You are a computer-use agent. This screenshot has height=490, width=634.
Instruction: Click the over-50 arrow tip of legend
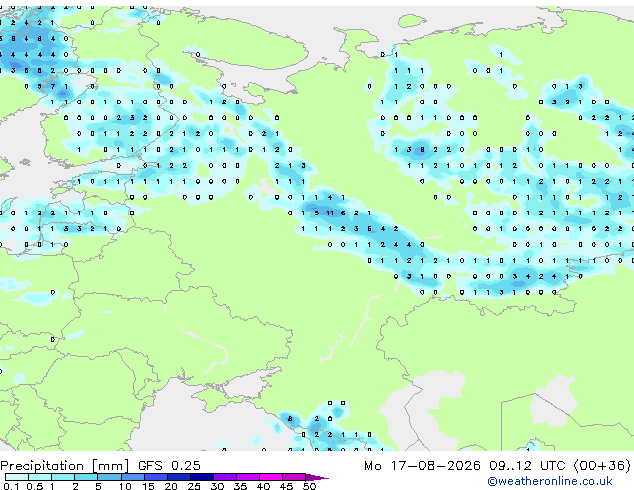click(317, 478)
